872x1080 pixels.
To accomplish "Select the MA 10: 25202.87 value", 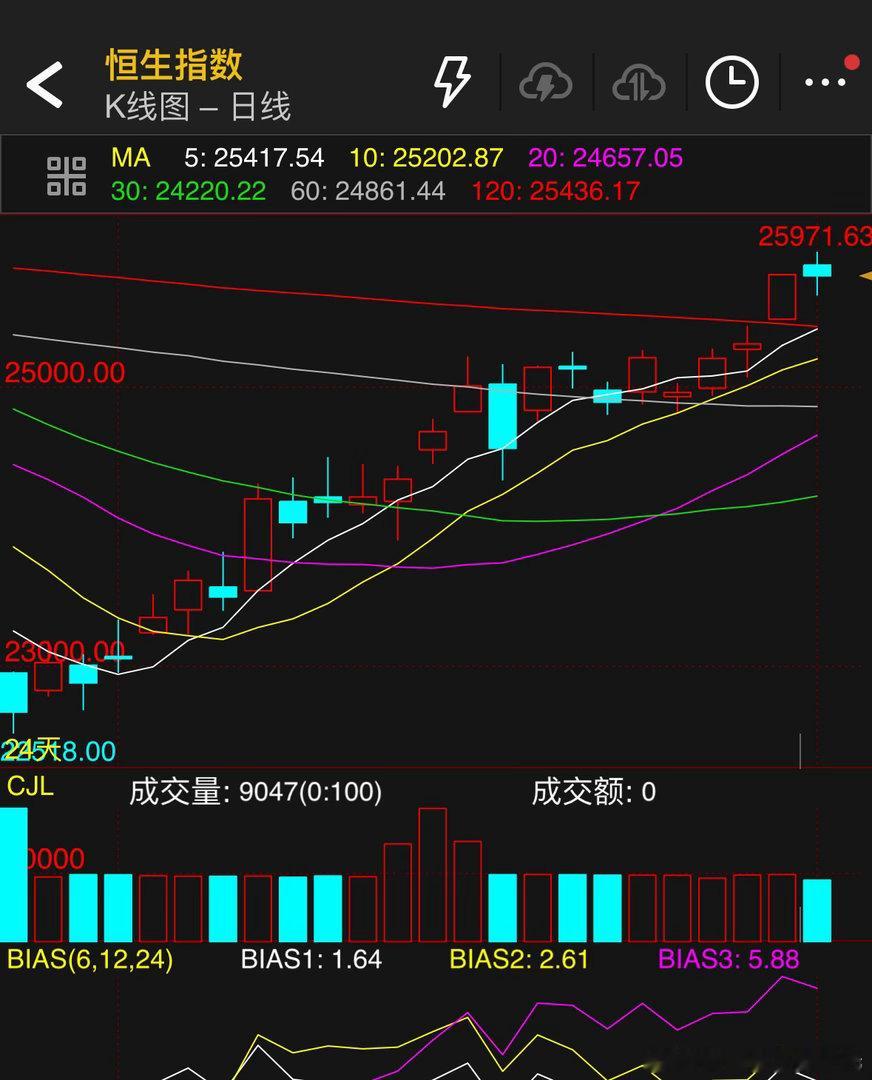I will [x=426, y=158].
